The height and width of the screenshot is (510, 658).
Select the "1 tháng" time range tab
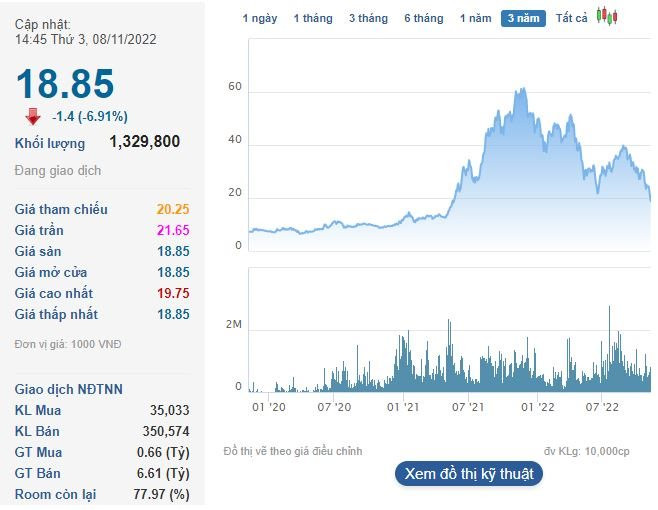click(x=313, y=18)
